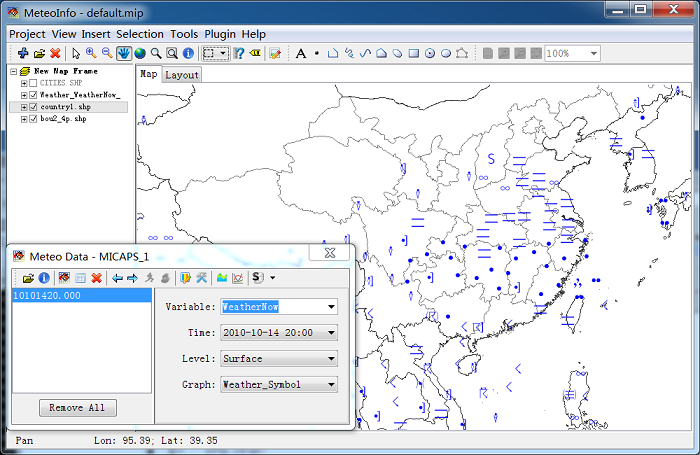Click the Remove Layer red X
The width and height of the screenshot is (700, 455).
point(55,54)
